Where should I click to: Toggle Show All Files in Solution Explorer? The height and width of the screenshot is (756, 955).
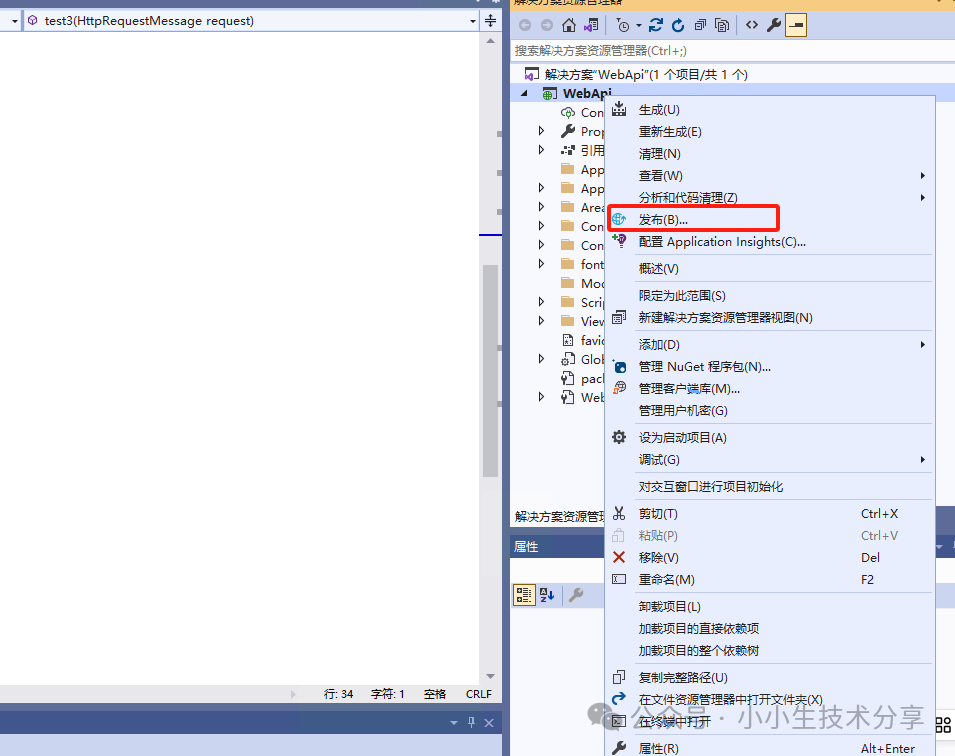tap(722, 25)
